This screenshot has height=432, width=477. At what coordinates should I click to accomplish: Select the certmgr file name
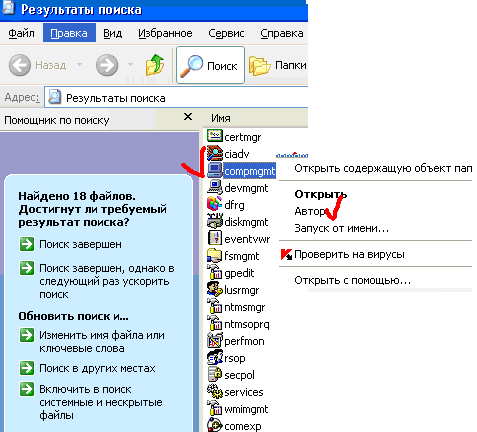(243, 137)
